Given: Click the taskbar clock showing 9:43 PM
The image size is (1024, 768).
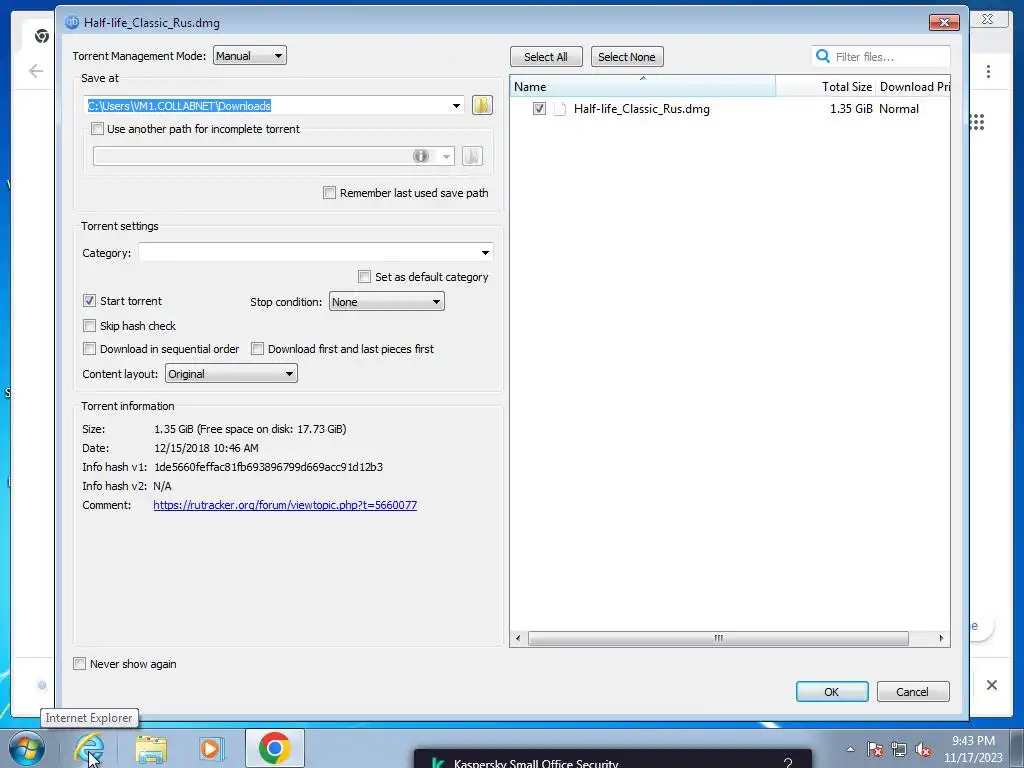Looking at the screenshot, I should point(973,749).
